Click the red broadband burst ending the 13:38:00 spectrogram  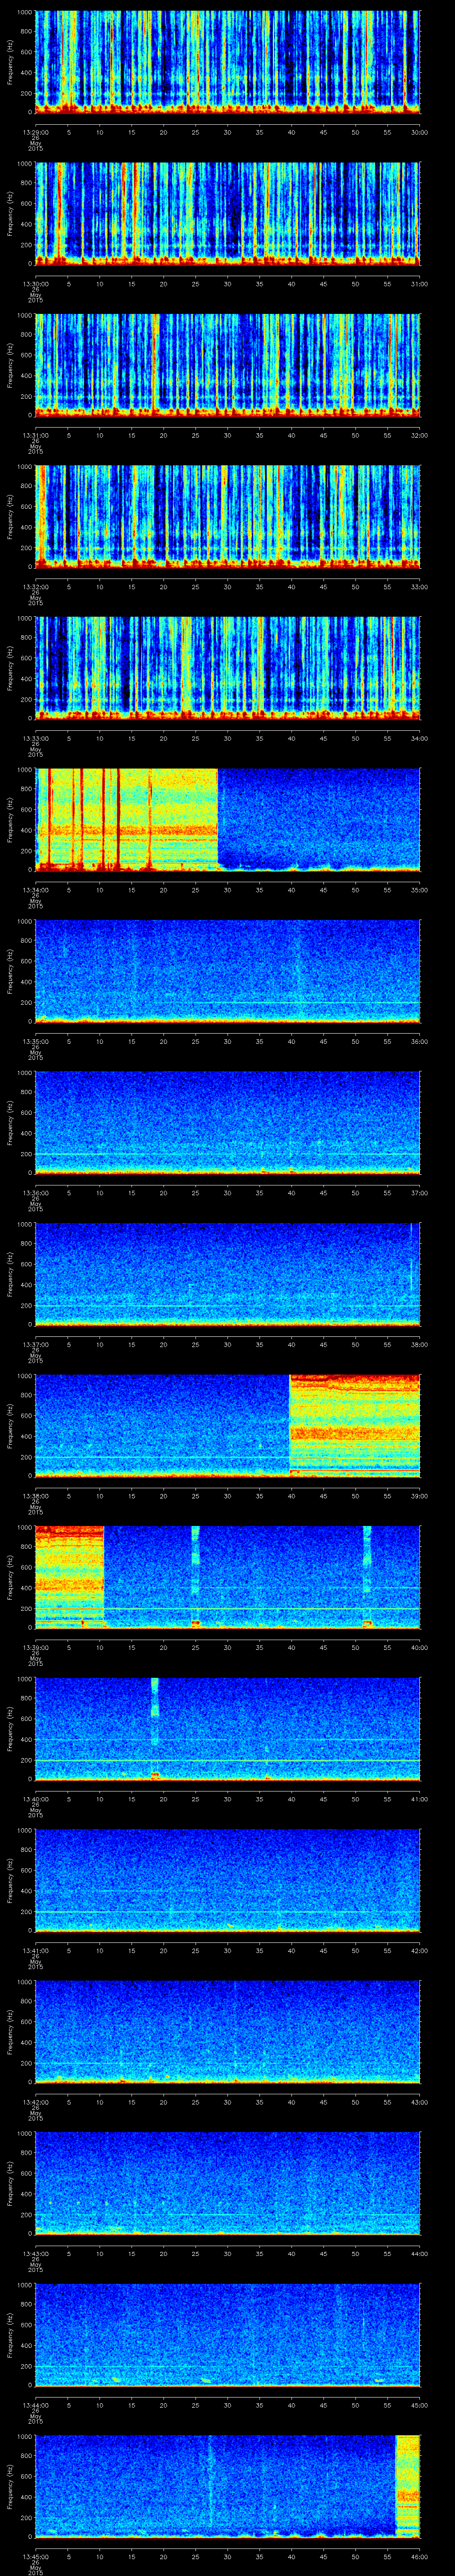[x=355, y=1425]
